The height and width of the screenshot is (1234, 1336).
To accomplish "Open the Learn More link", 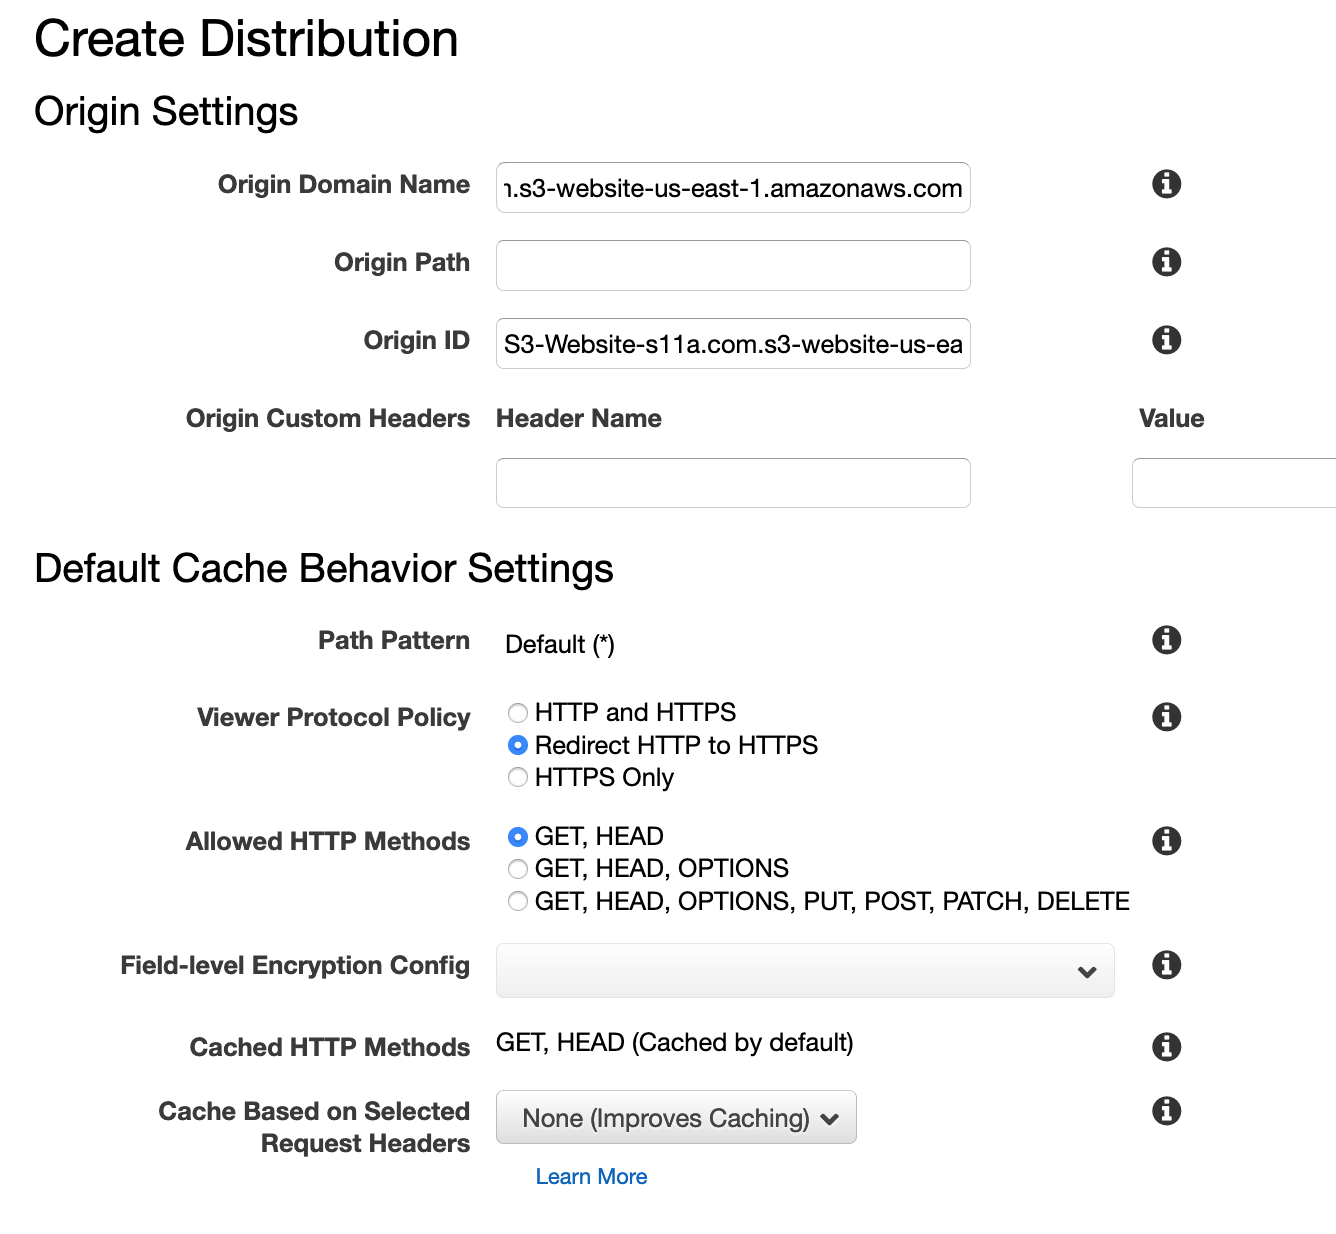I will (x=591, y=1177).
